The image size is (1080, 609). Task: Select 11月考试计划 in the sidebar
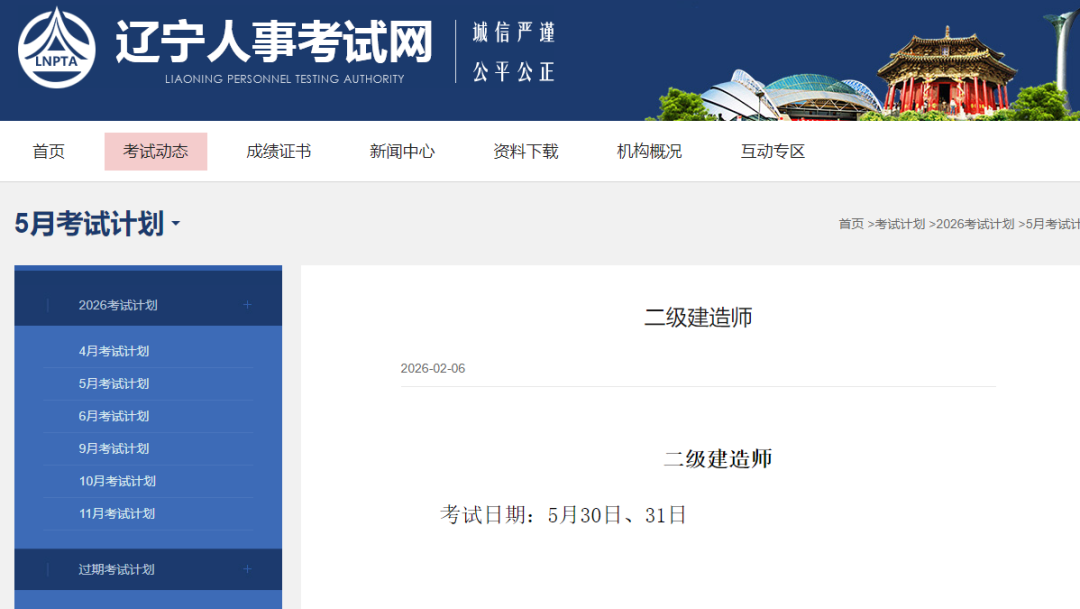click(x=117, y=514)
